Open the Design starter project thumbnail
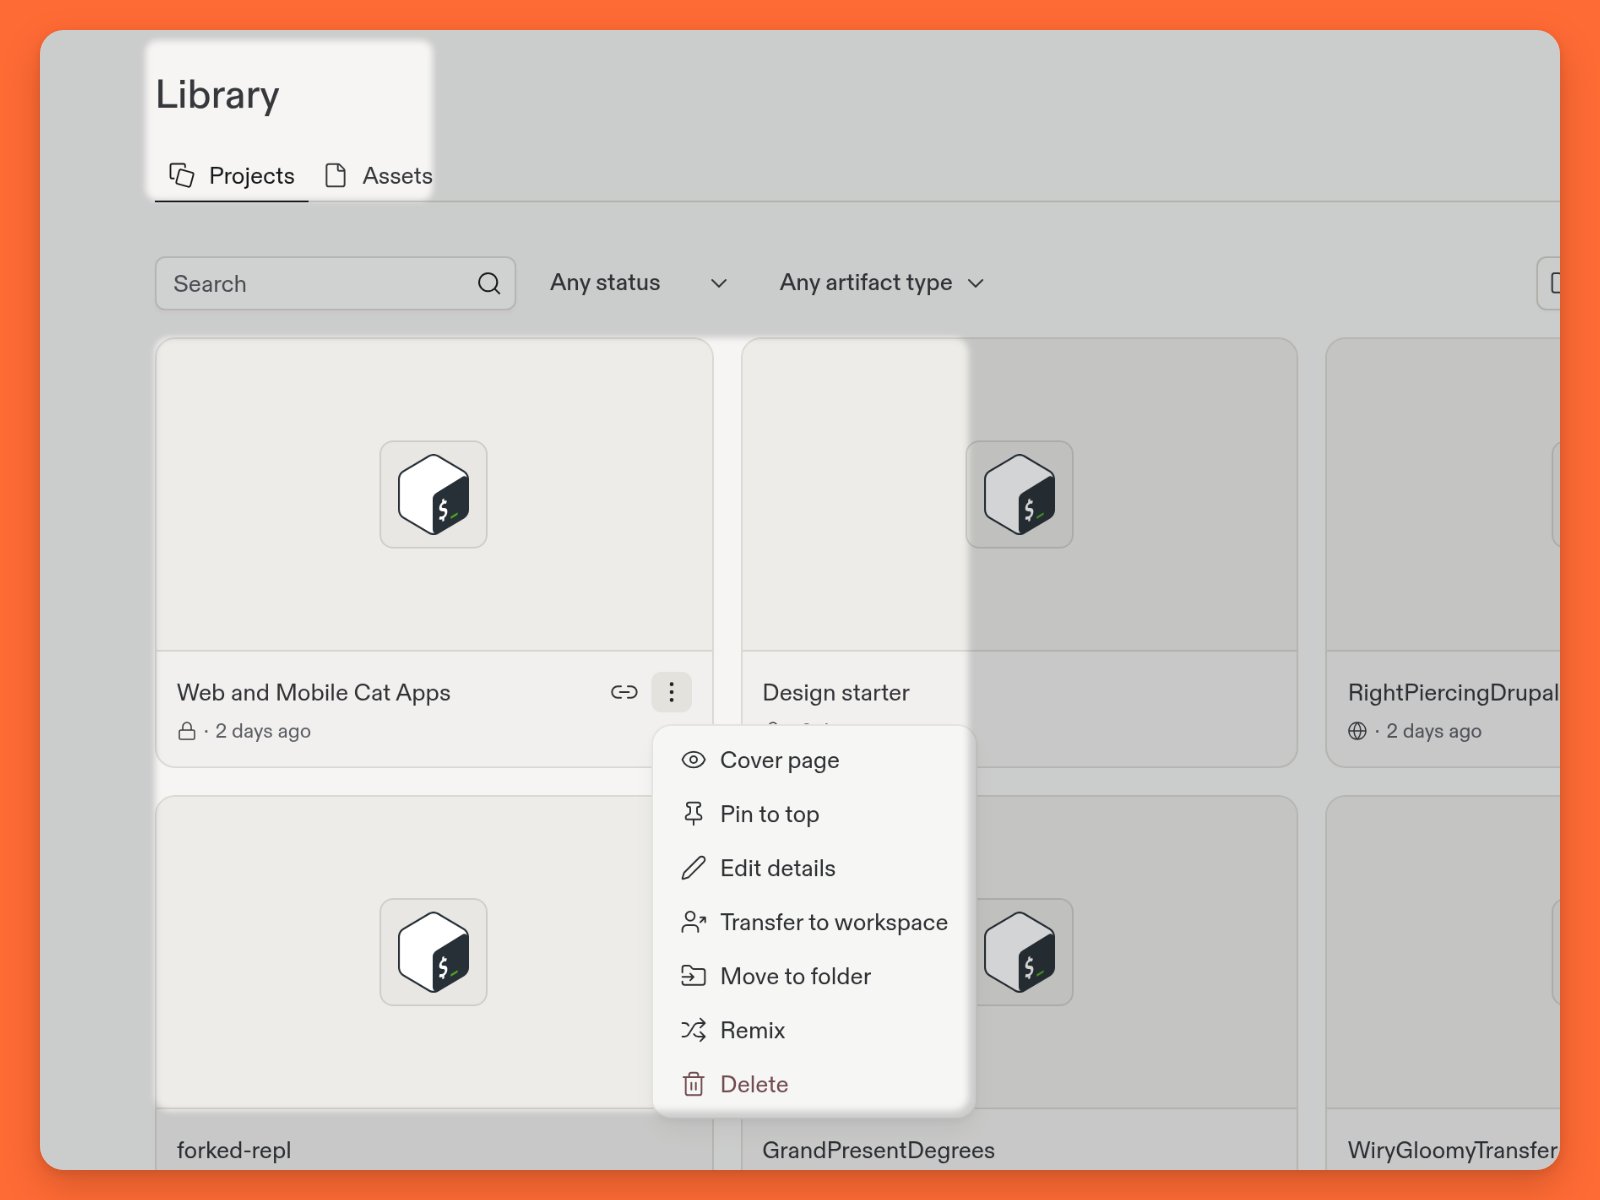 tap(1019, 495)
